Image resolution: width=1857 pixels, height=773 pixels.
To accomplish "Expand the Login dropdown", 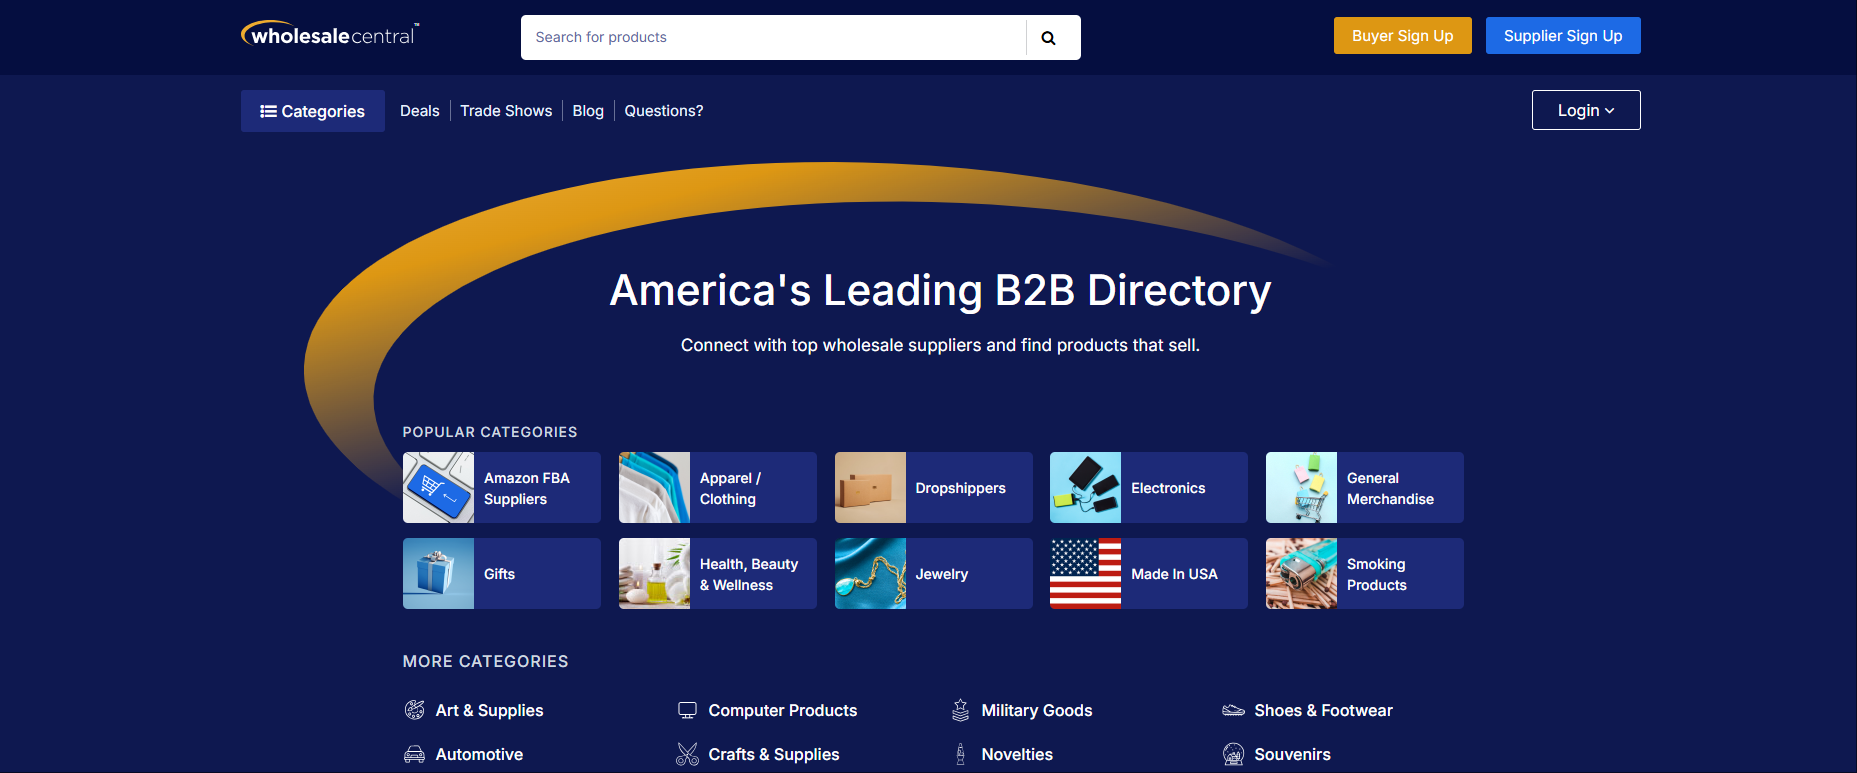I will click(1585, 110).
